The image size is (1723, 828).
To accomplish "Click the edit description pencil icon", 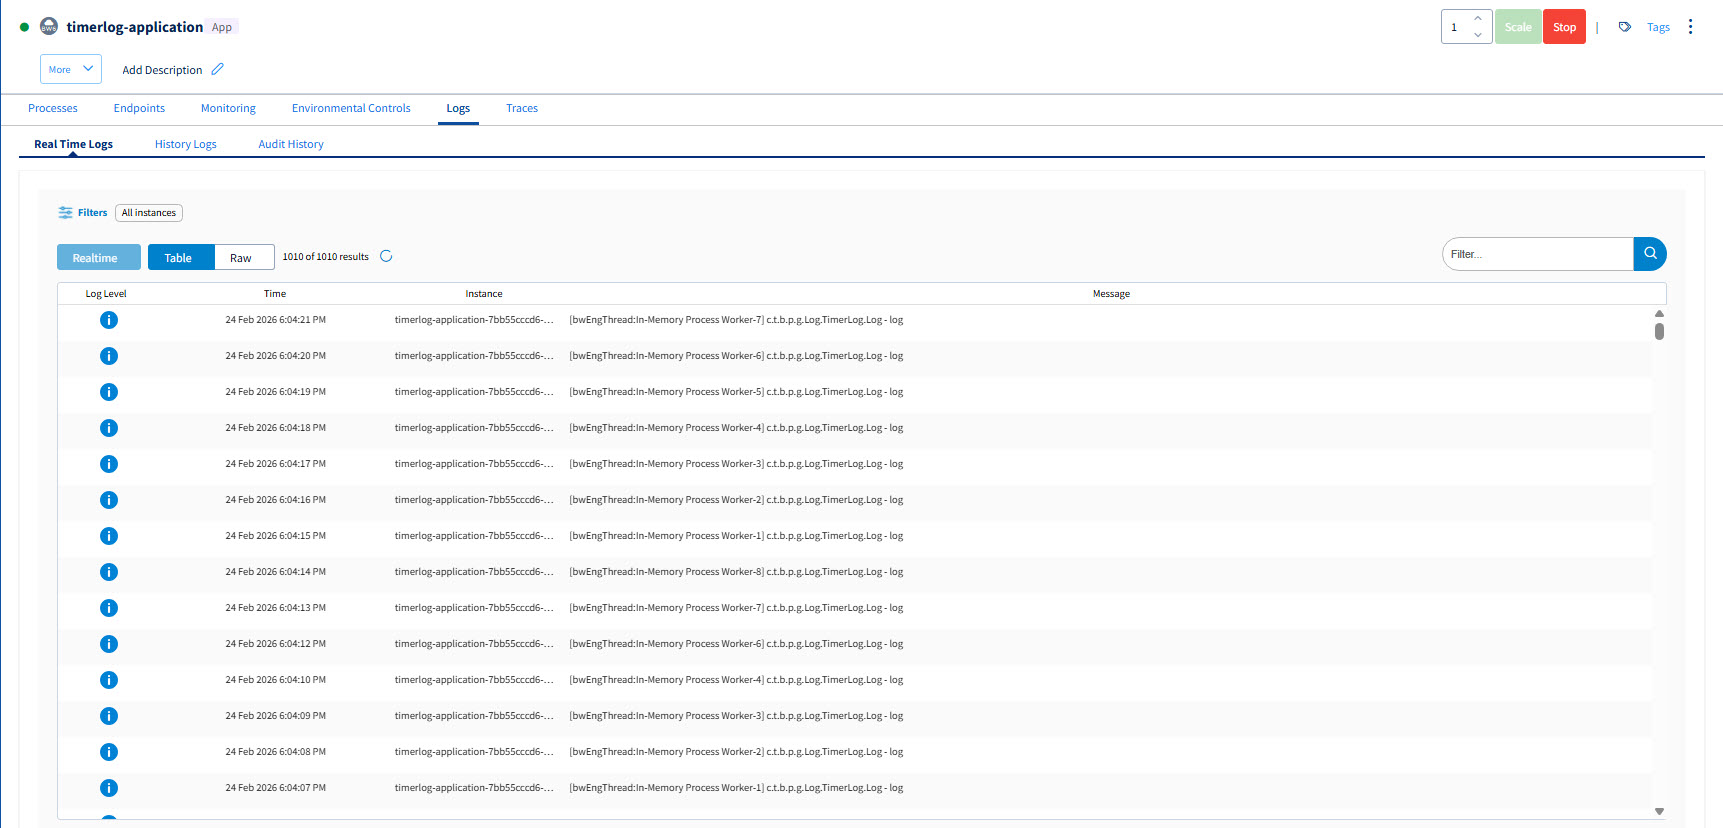I will pos(218,69).
